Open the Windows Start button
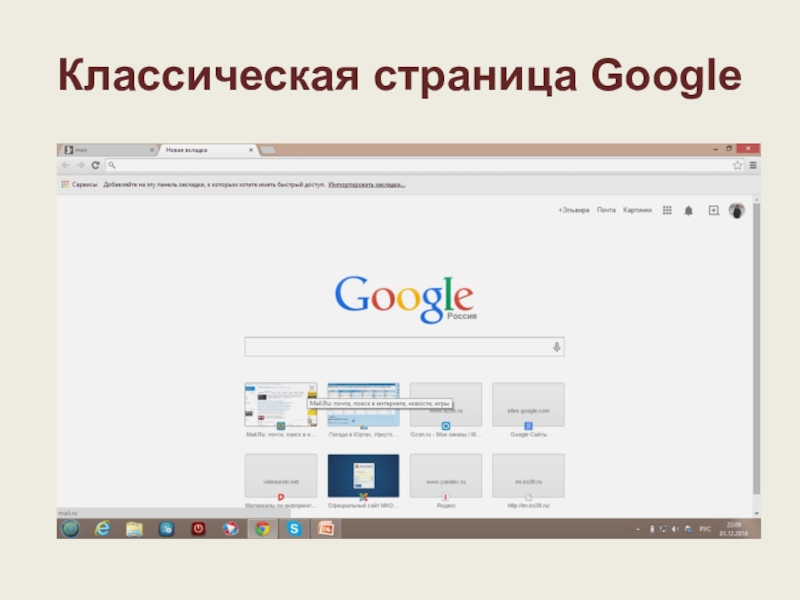The height and width of the screenshot is (600, 800). pyautogui.click(x=70, y=529)
